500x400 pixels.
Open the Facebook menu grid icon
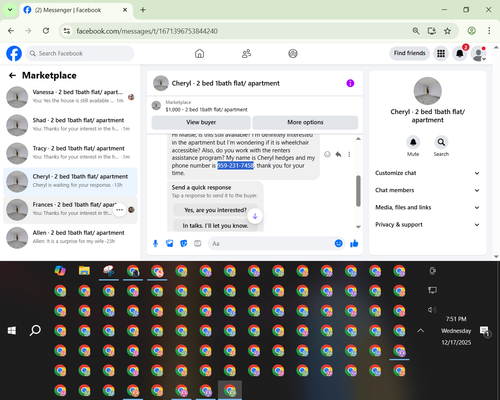[441, 53]
